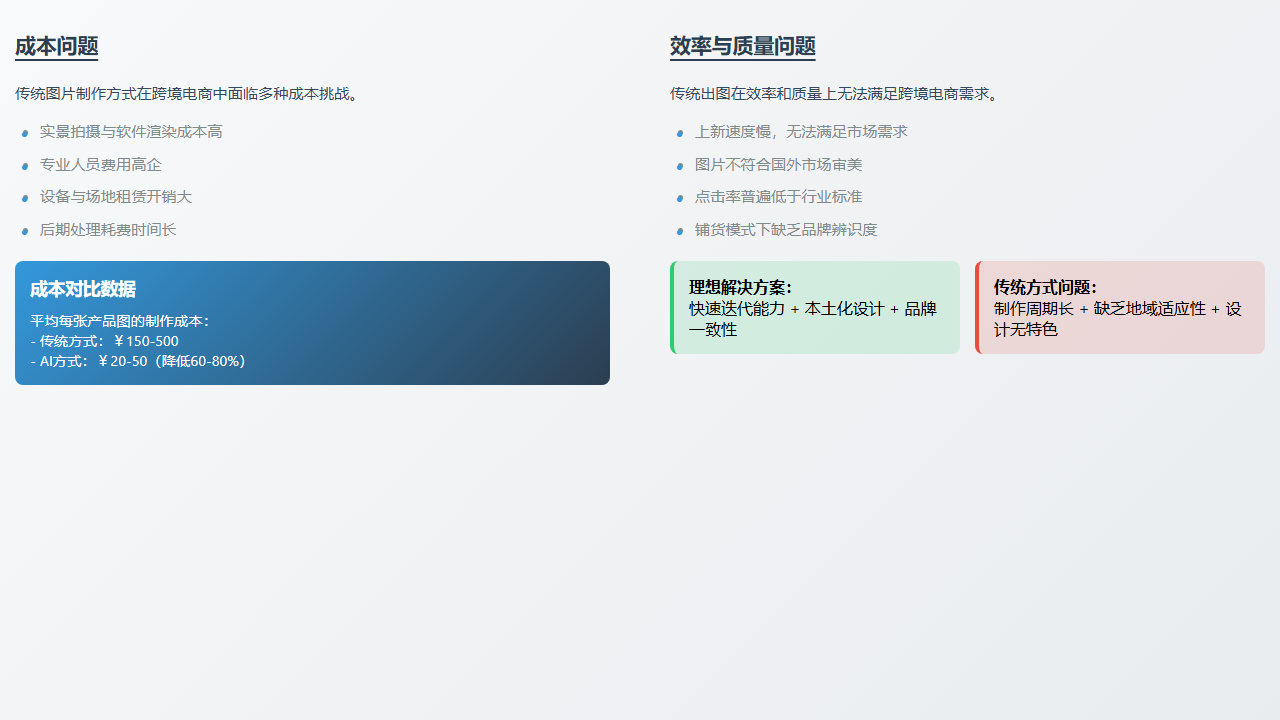Click the 理想解决方案 label in green card
1280x720 pixels.
point(740,288)
